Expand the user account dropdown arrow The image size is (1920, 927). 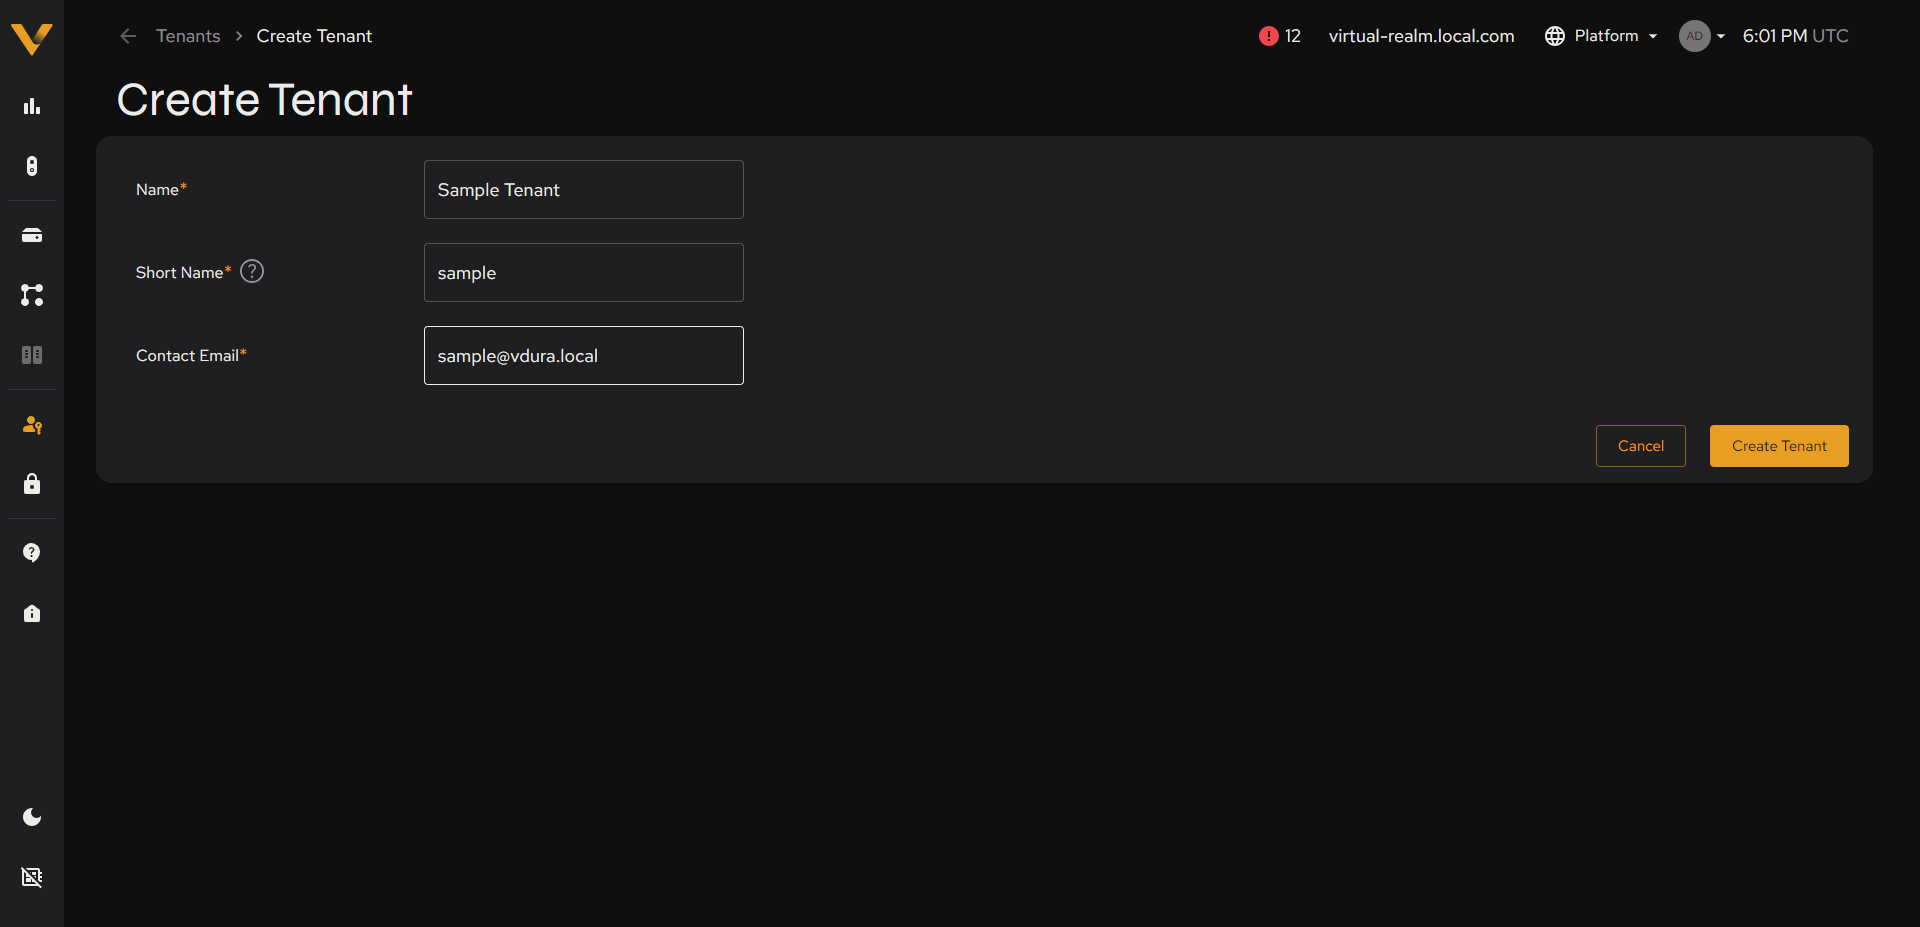pos(1721,36)
